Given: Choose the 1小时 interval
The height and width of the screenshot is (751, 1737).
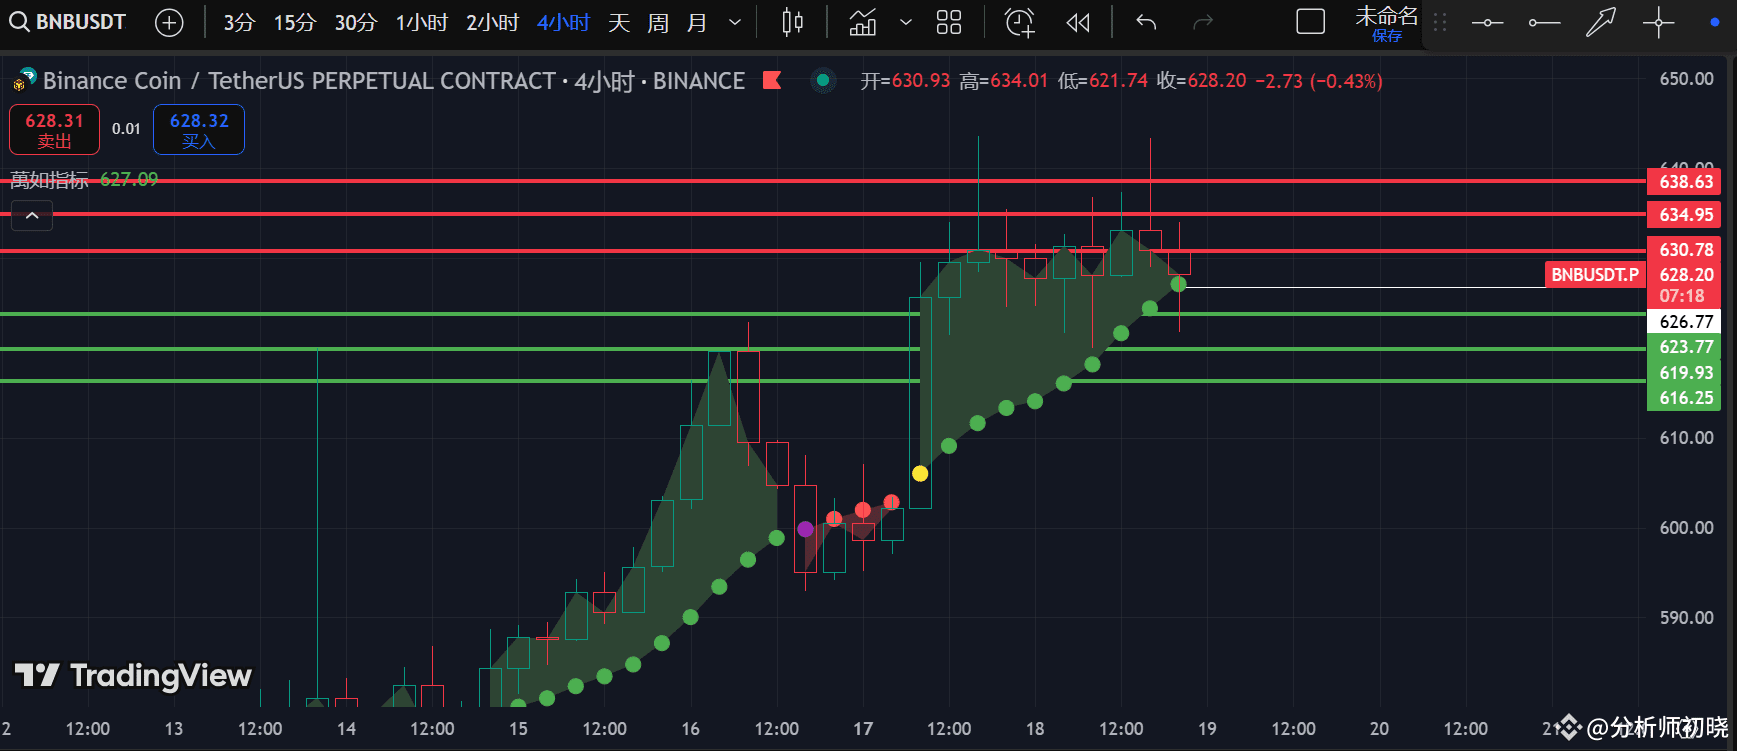Looking at the screenshot, I should 422,22.
